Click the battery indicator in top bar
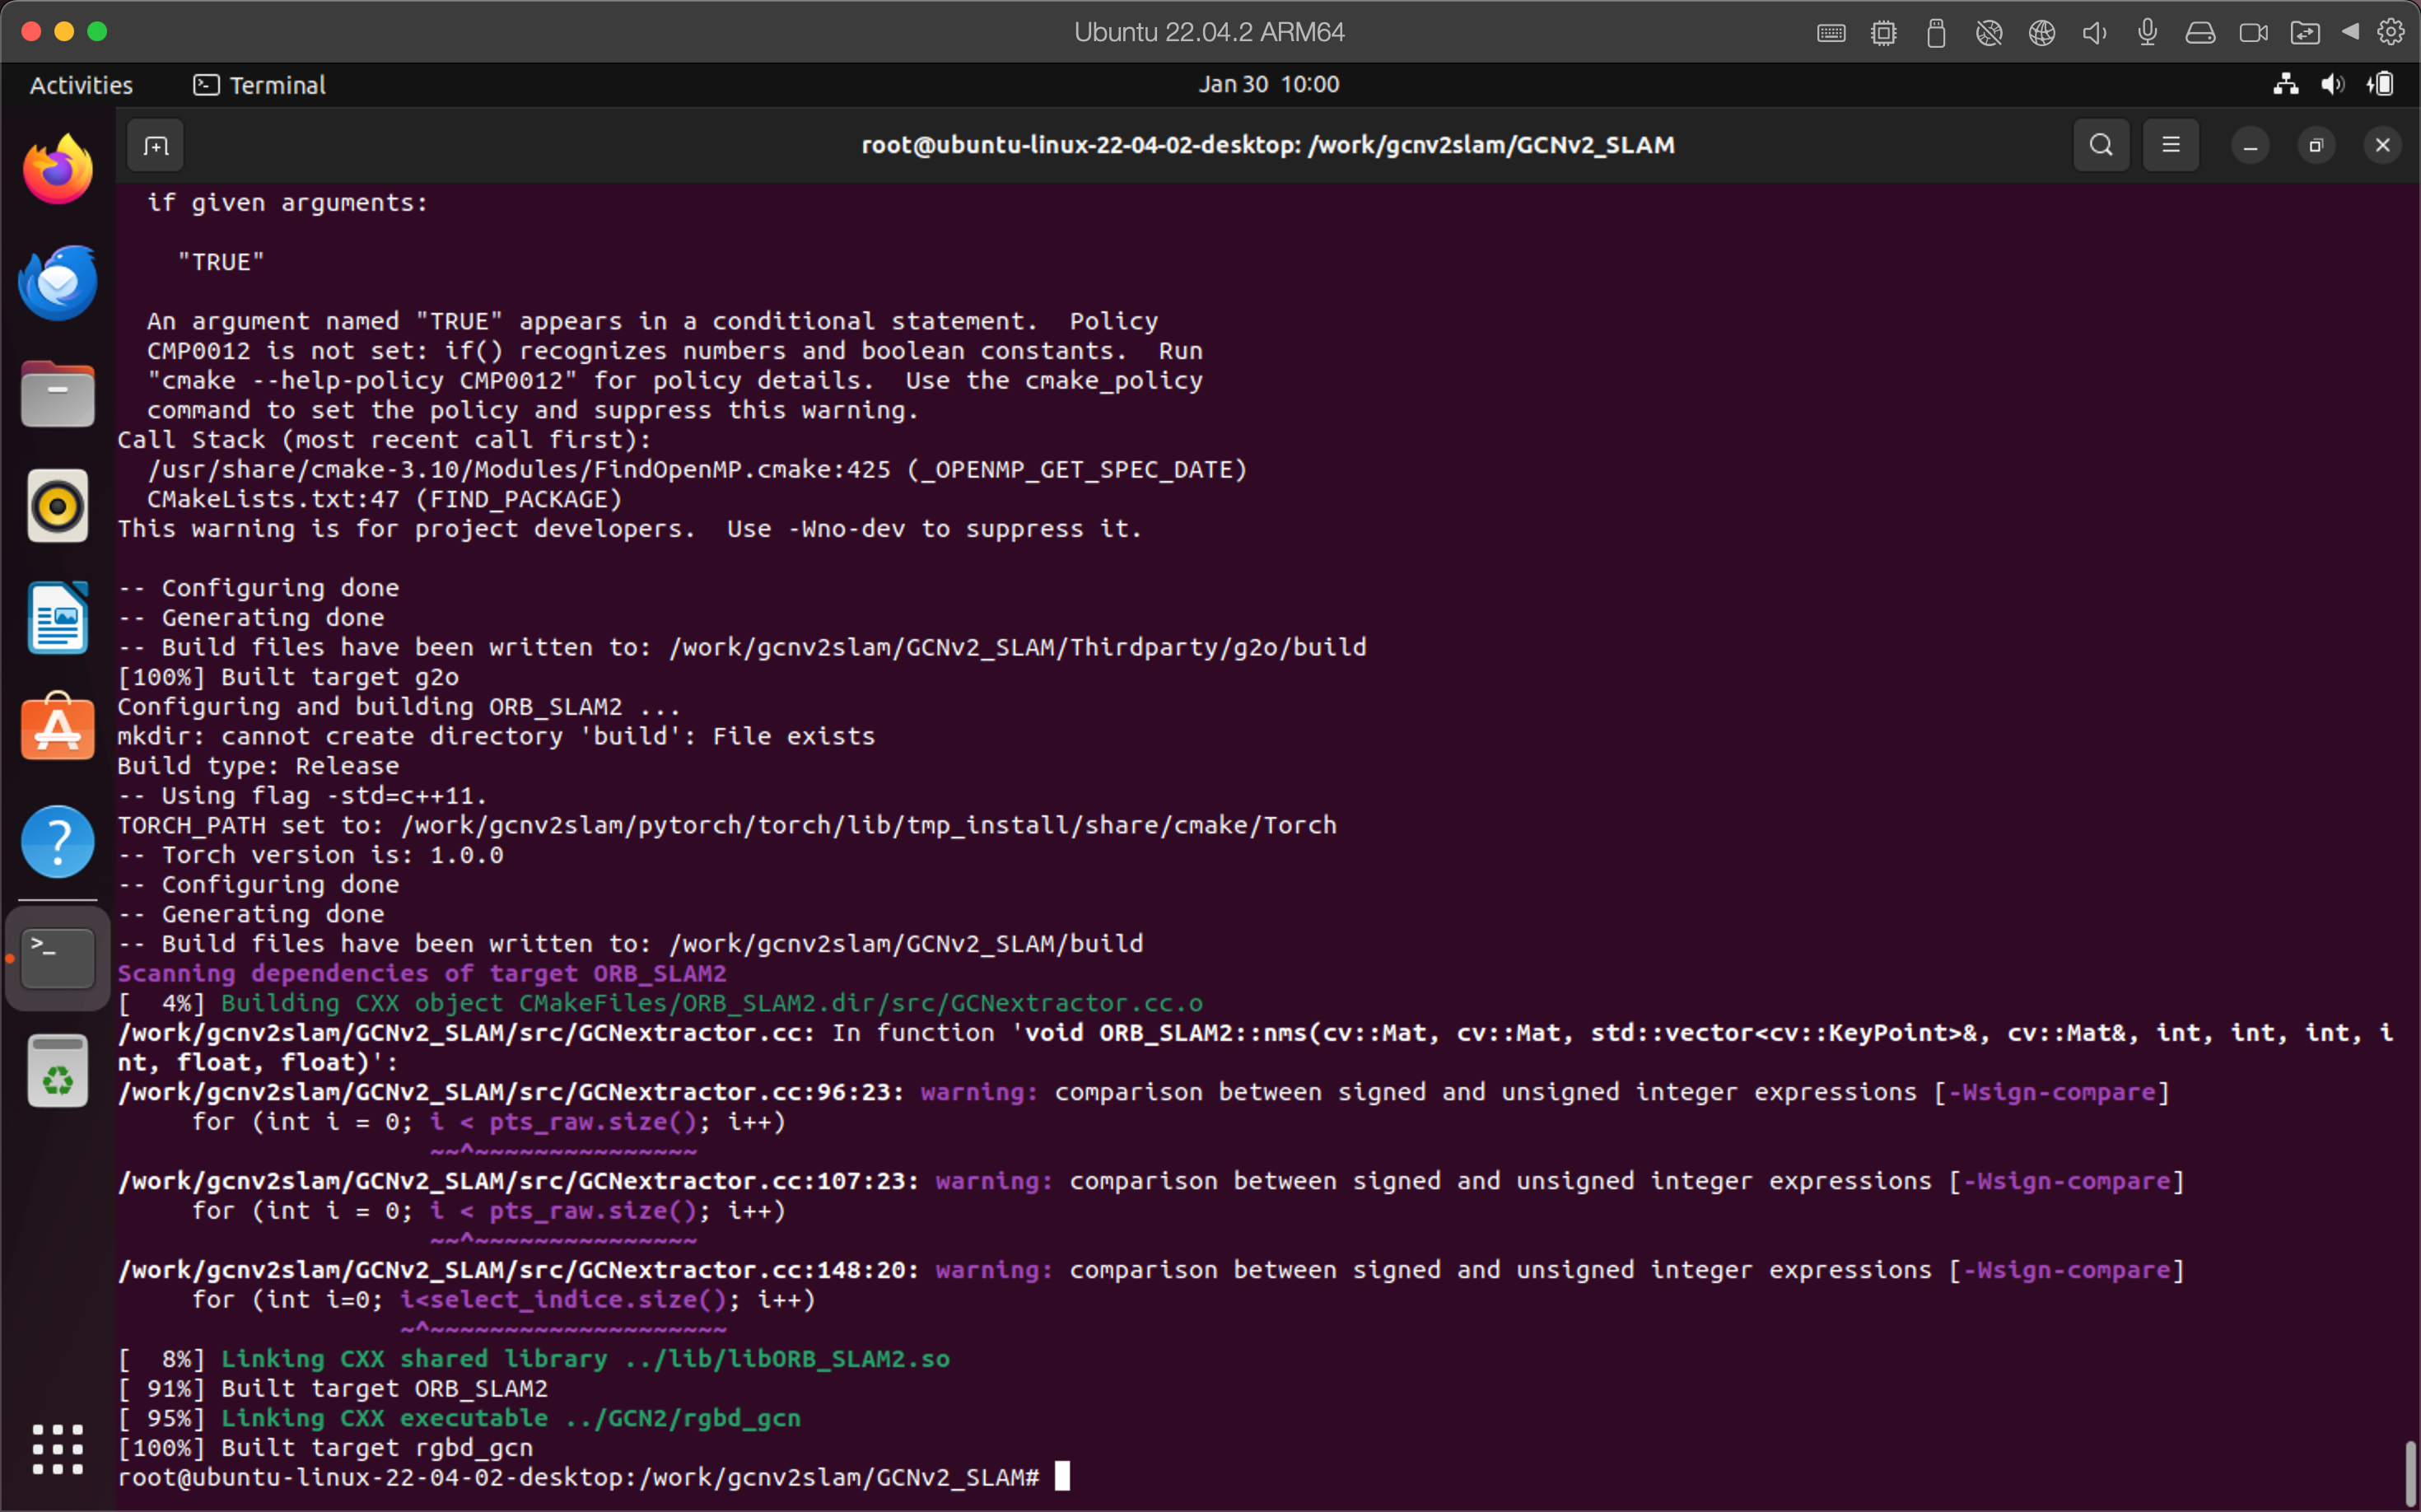This screenshot has height=1512, width=2421. [x=2381, y=85]
